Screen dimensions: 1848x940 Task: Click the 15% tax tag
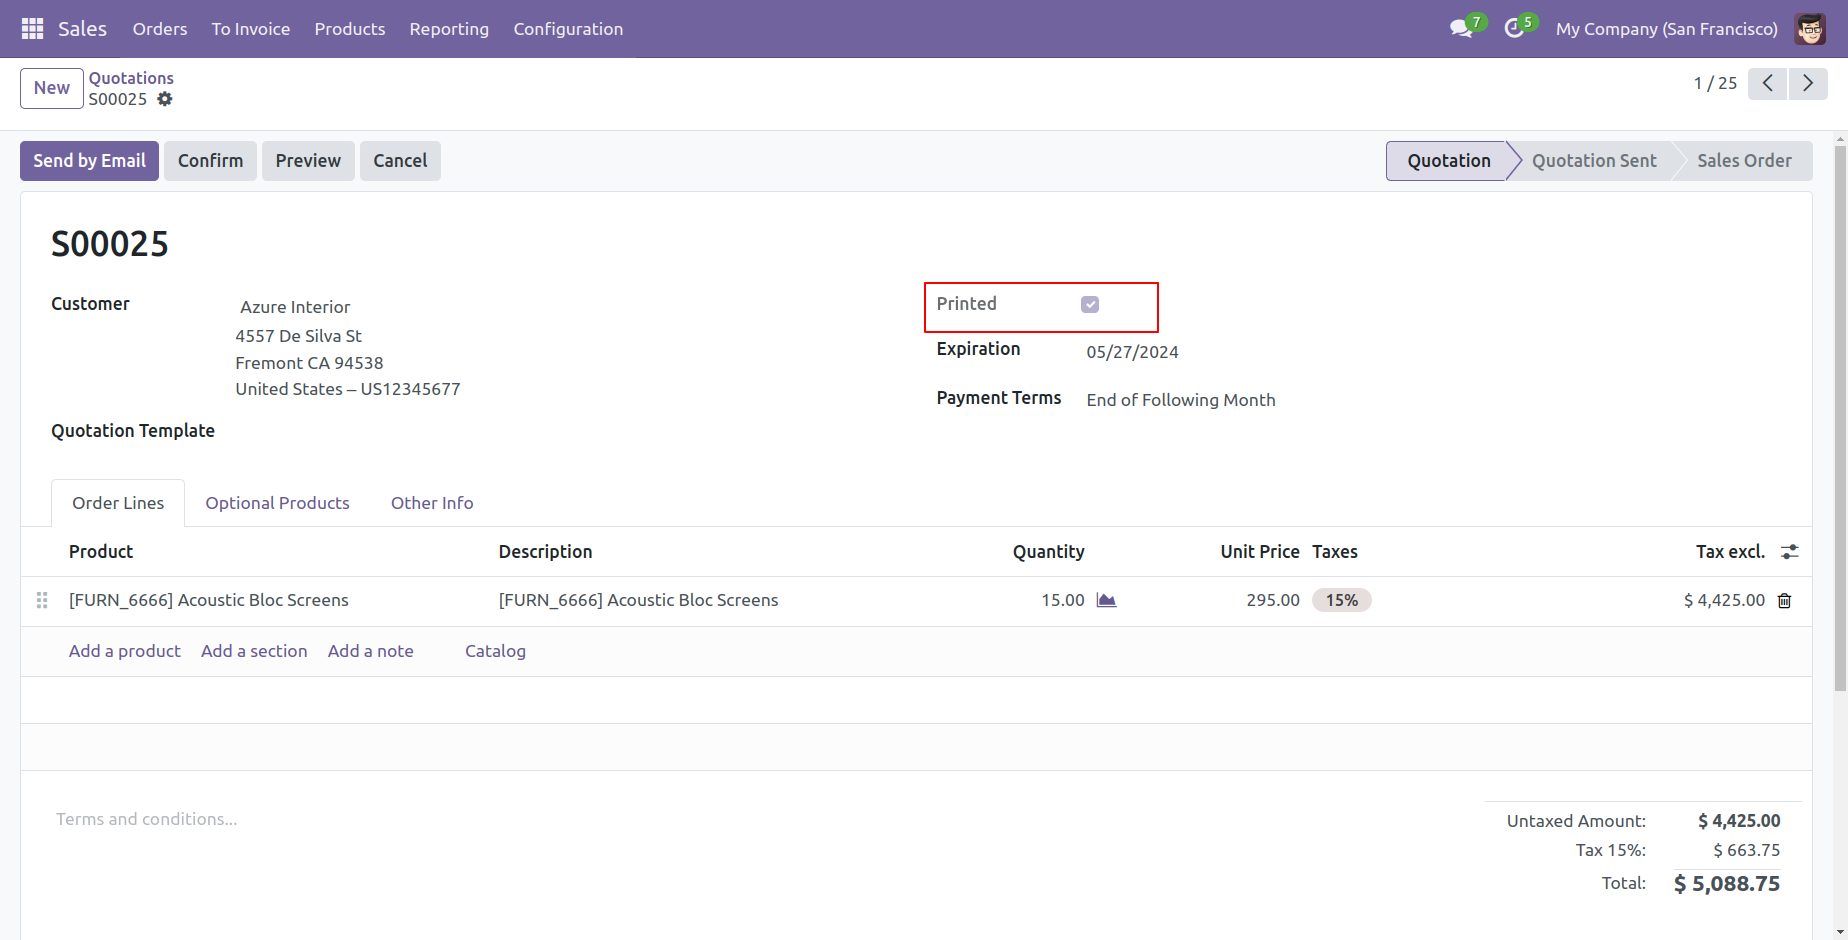click(x=1341, y=600)
